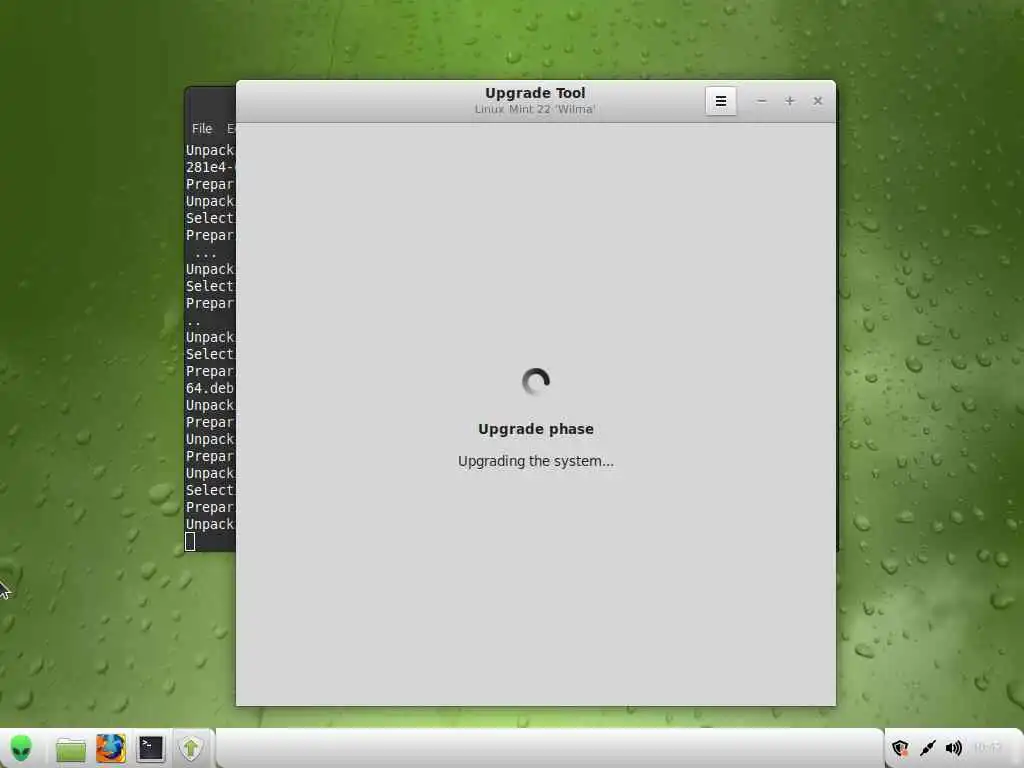
Task: Open the volume control tray icon
Action: point(953,748)
